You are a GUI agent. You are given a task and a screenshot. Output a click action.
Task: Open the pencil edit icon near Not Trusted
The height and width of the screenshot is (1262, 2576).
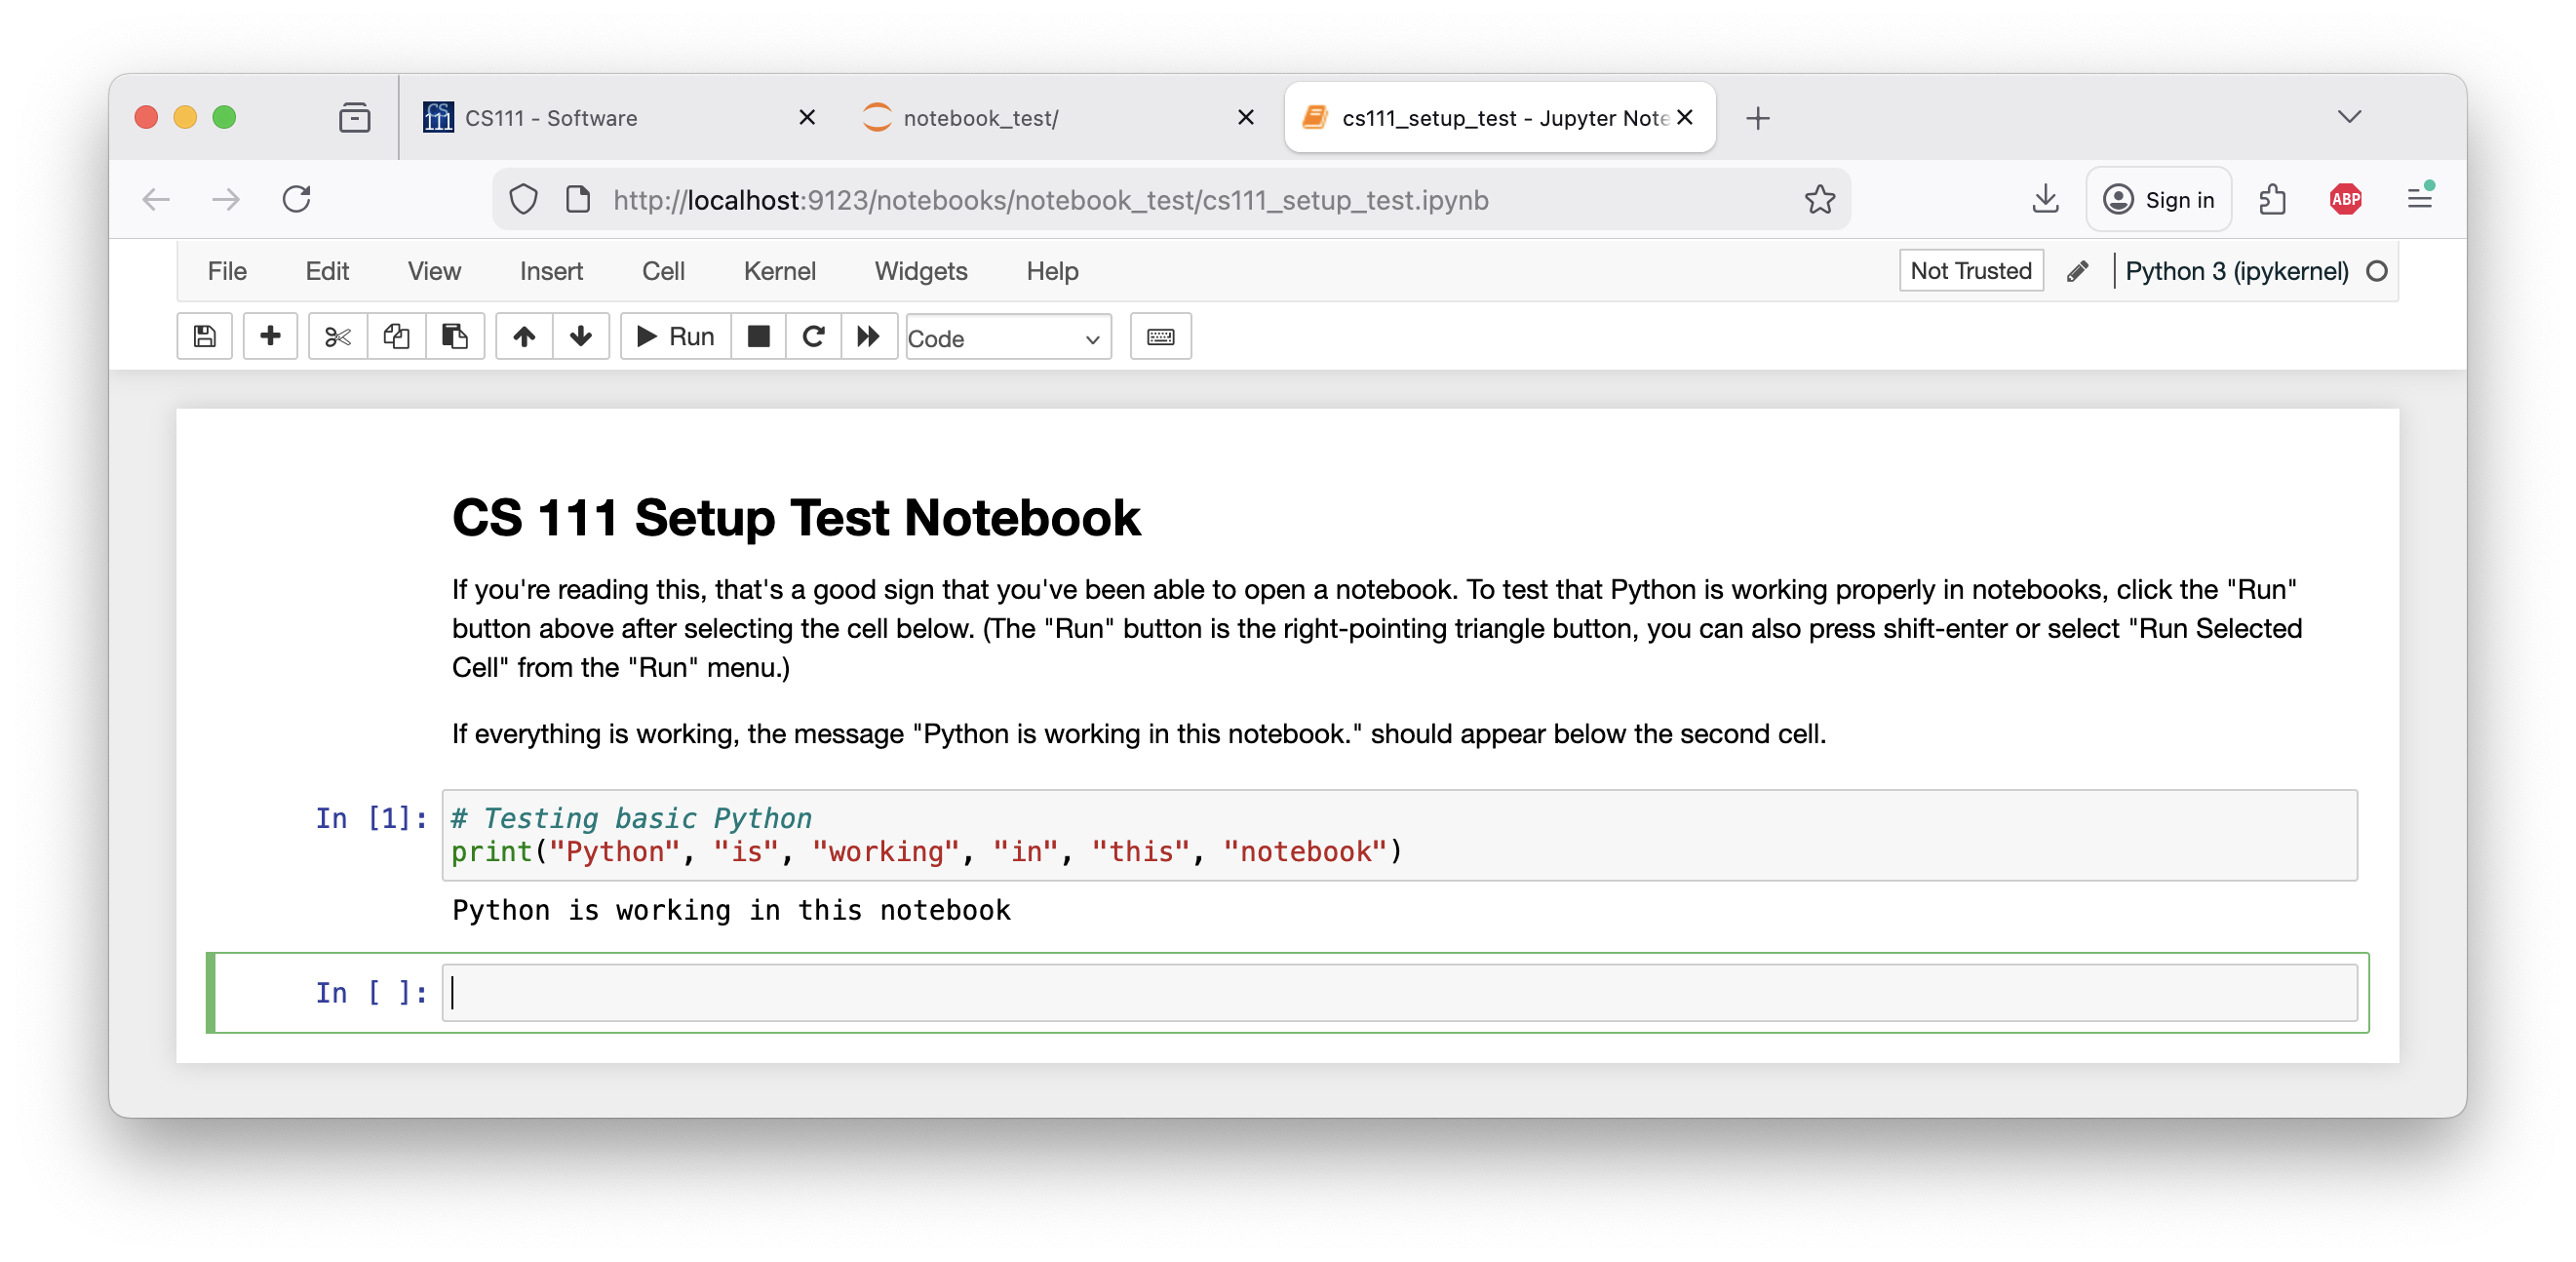2078,270
